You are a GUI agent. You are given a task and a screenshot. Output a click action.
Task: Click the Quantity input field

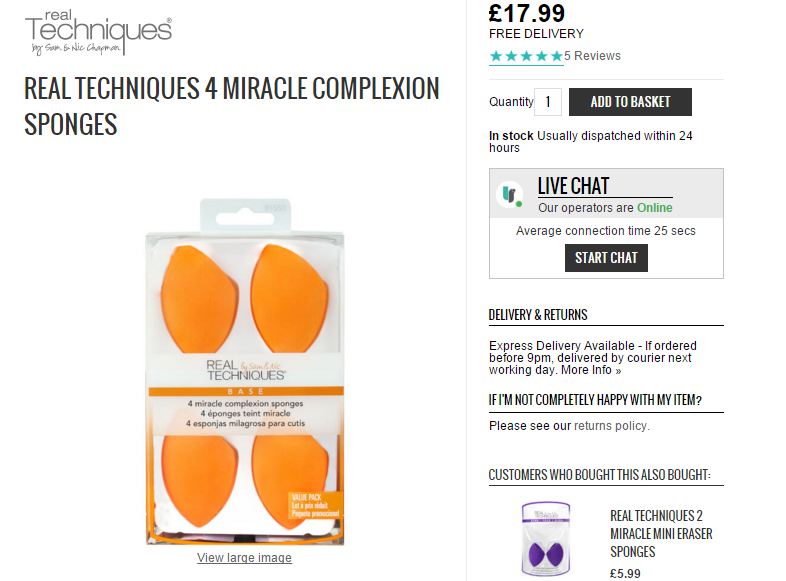(547, 102)
